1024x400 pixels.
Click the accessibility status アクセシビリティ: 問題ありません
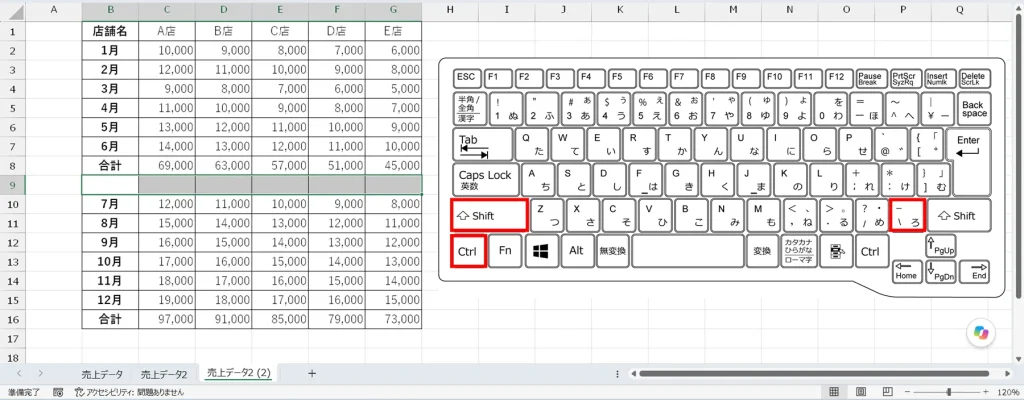coord(129,392)
